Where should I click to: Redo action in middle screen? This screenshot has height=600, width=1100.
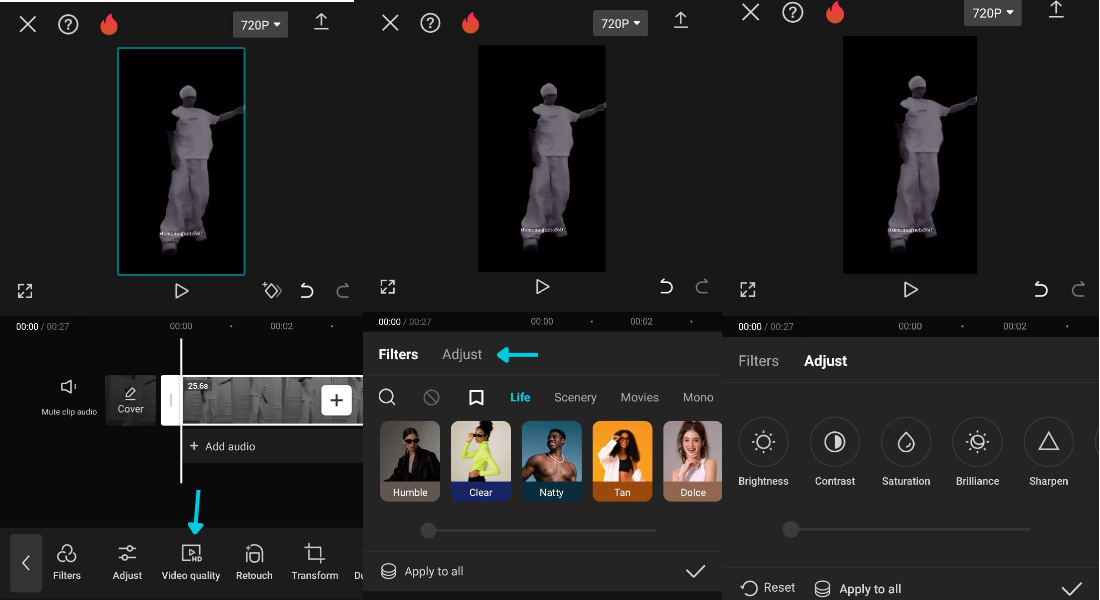point(702,286)
